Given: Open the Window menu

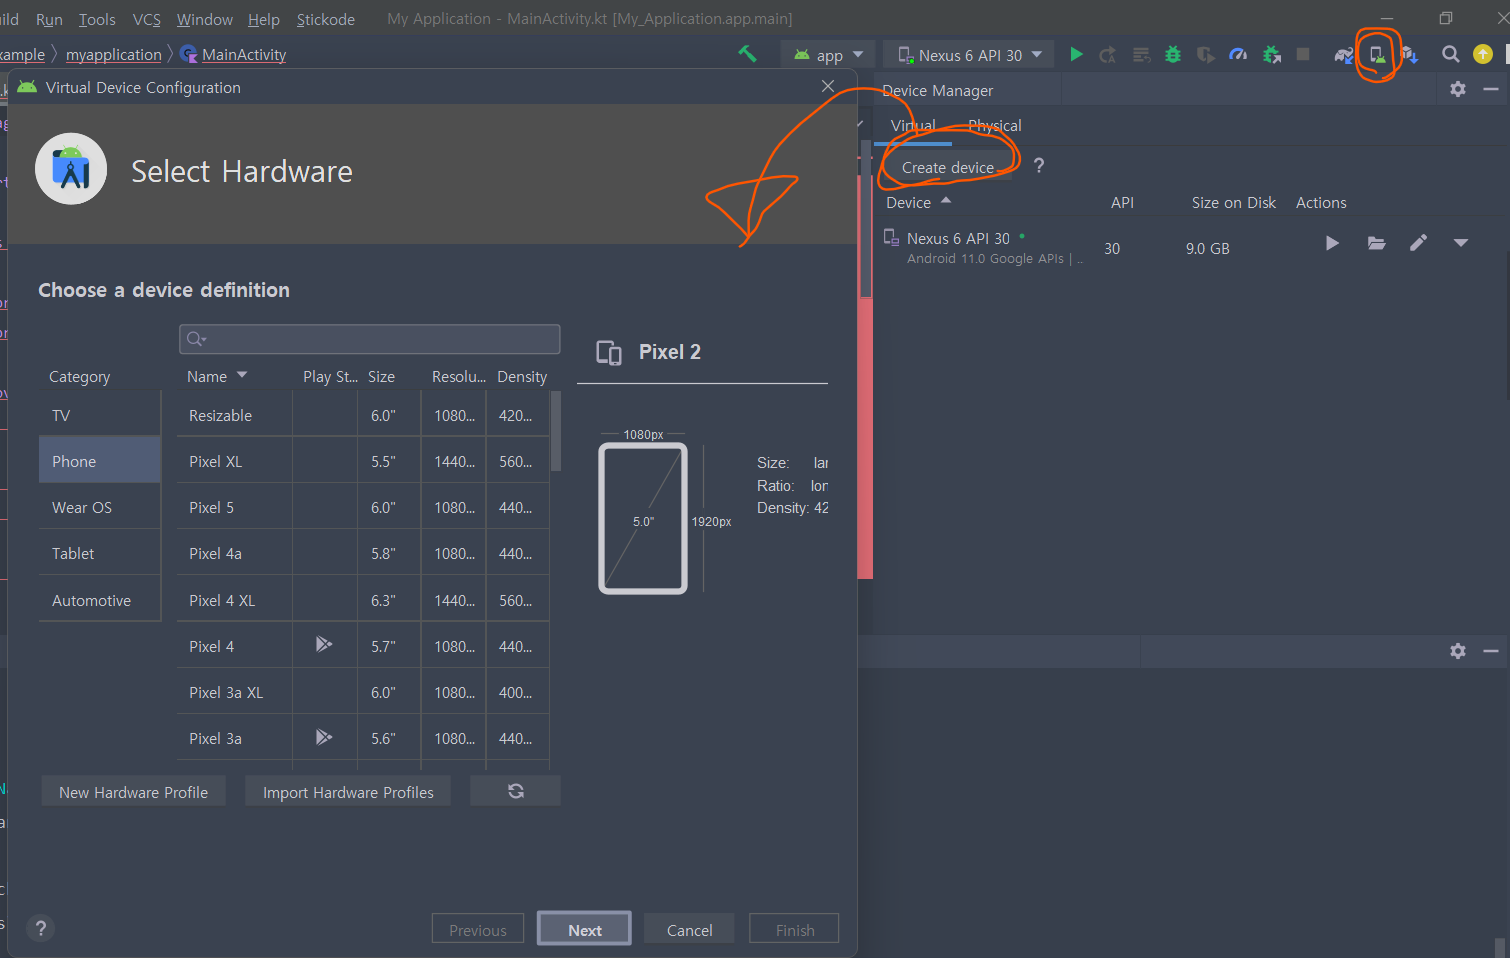Looking at the screenshot, I should [x=205, y=19].
